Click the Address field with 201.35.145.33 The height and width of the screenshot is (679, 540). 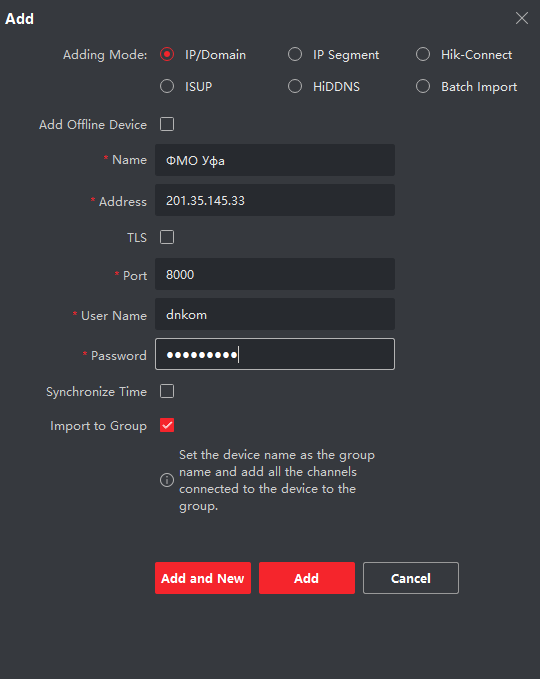pyautogui.click(x=275, y=200)
